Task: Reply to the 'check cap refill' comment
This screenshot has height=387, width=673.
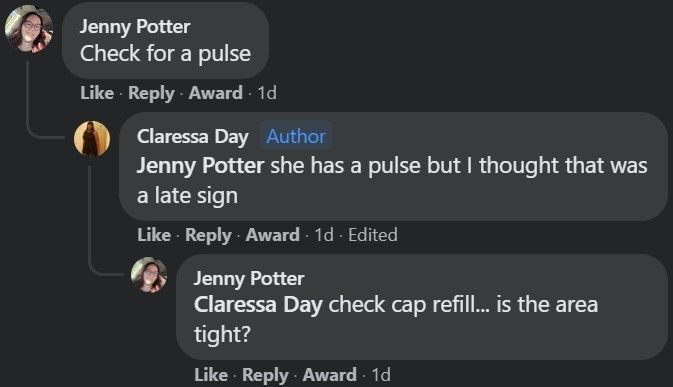Action: (x=265, y=375)
